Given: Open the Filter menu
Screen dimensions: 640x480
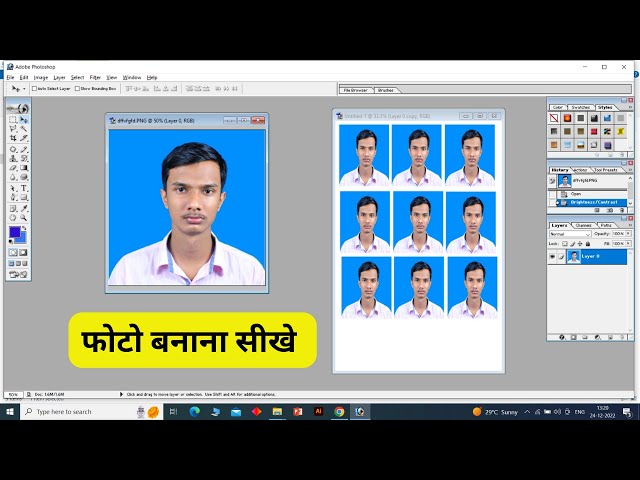Looking at the screenshot, I should (x=95, y=77).
